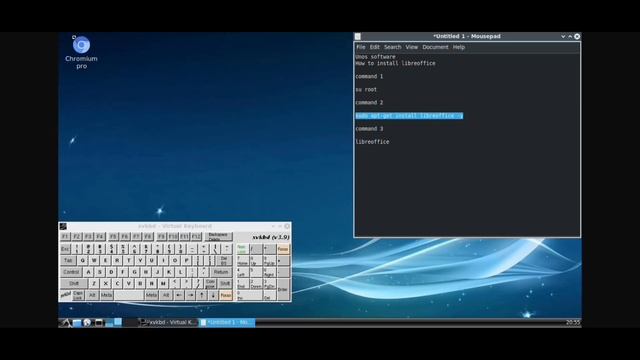This screenshot has height=360, width=640.
Task: Click the Mousepad title bar text
Action: [x=467, y=36]
